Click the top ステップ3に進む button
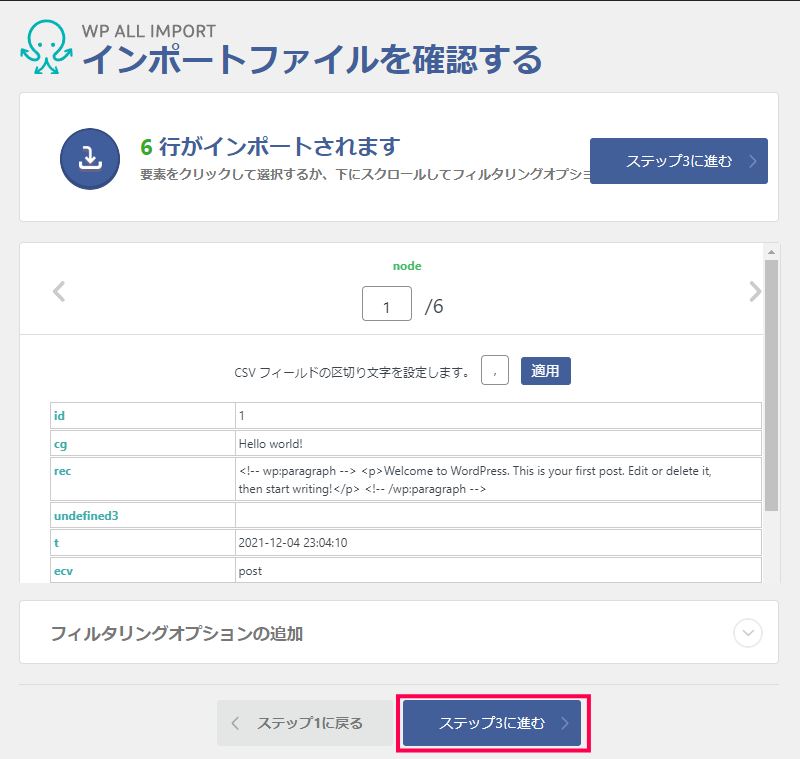800x759 pixels. tap(679, 161)
